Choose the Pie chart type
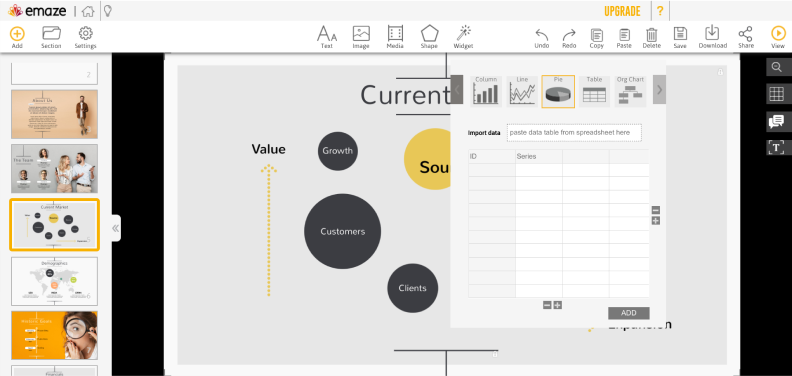This screenshot has height=376, width=792. pos(558,91)
